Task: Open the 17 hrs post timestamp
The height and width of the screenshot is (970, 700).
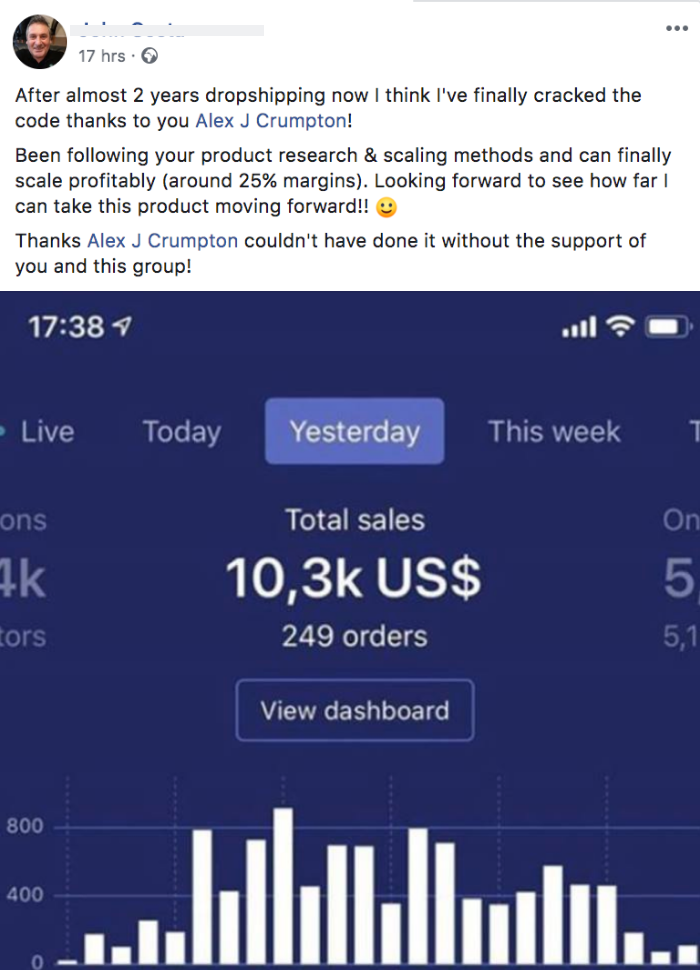Action: (x=102, y=56)
